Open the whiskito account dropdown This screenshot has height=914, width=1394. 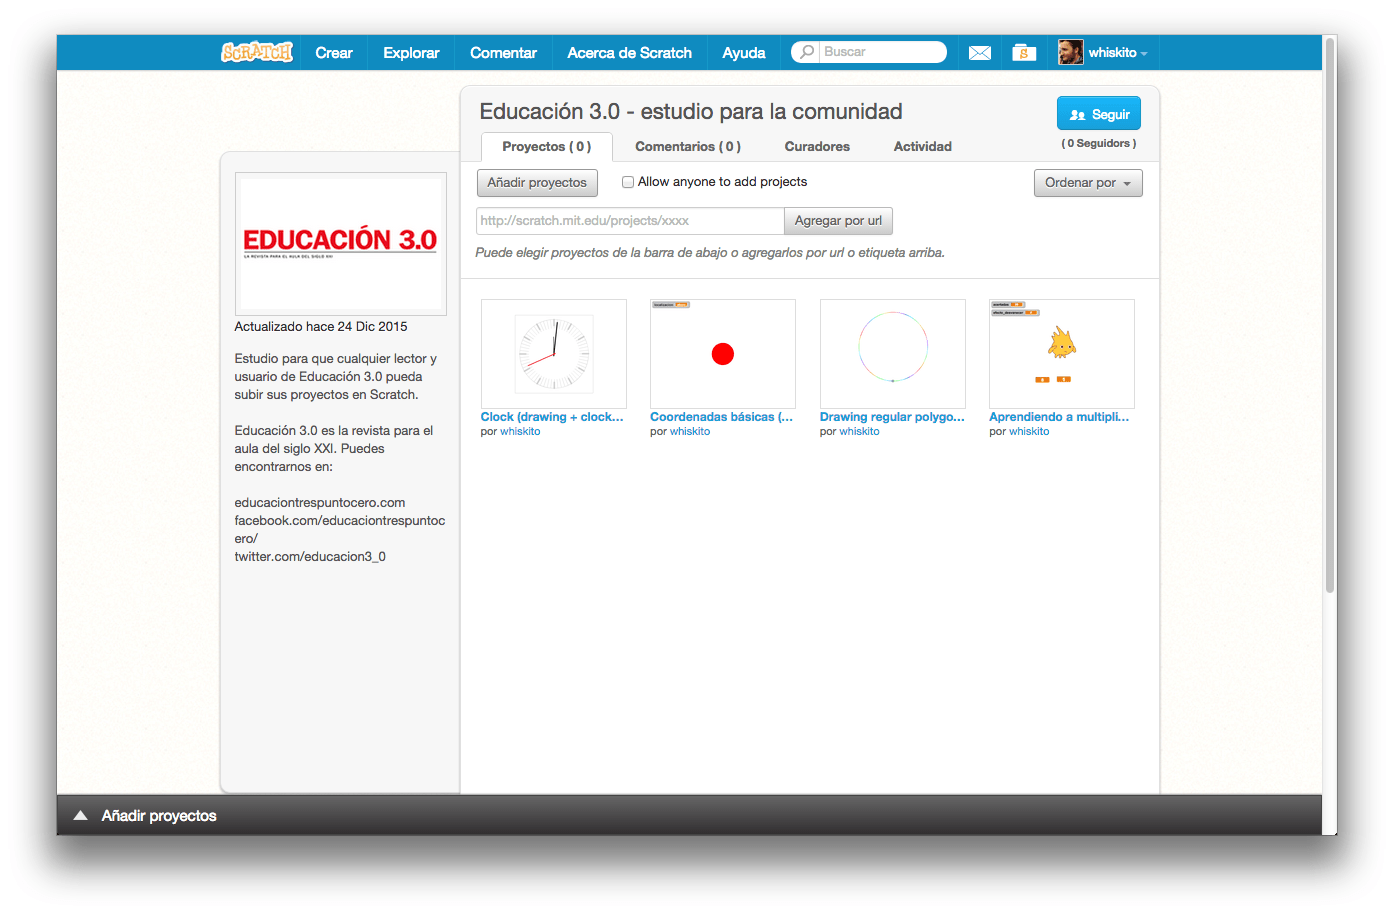[1118, 52]
